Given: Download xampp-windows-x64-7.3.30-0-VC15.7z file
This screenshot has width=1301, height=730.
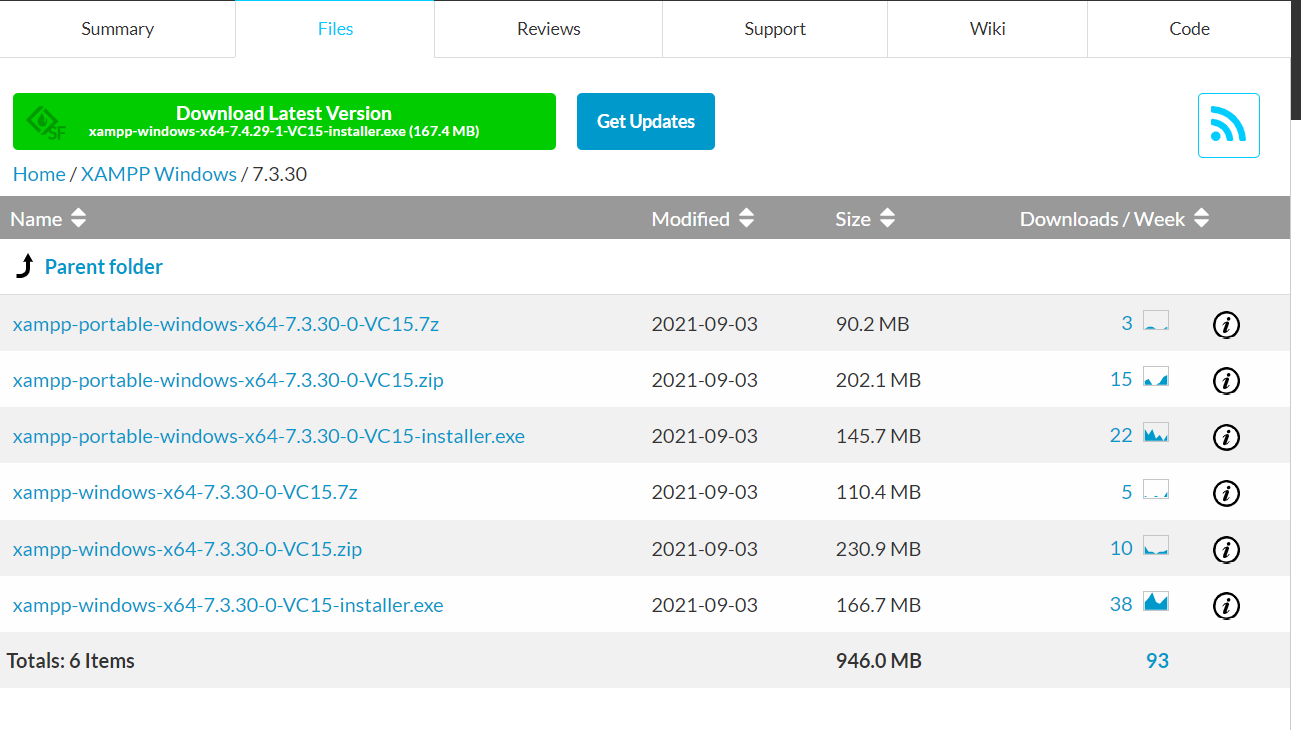Looking at the screenshot, I should [185, 492].
